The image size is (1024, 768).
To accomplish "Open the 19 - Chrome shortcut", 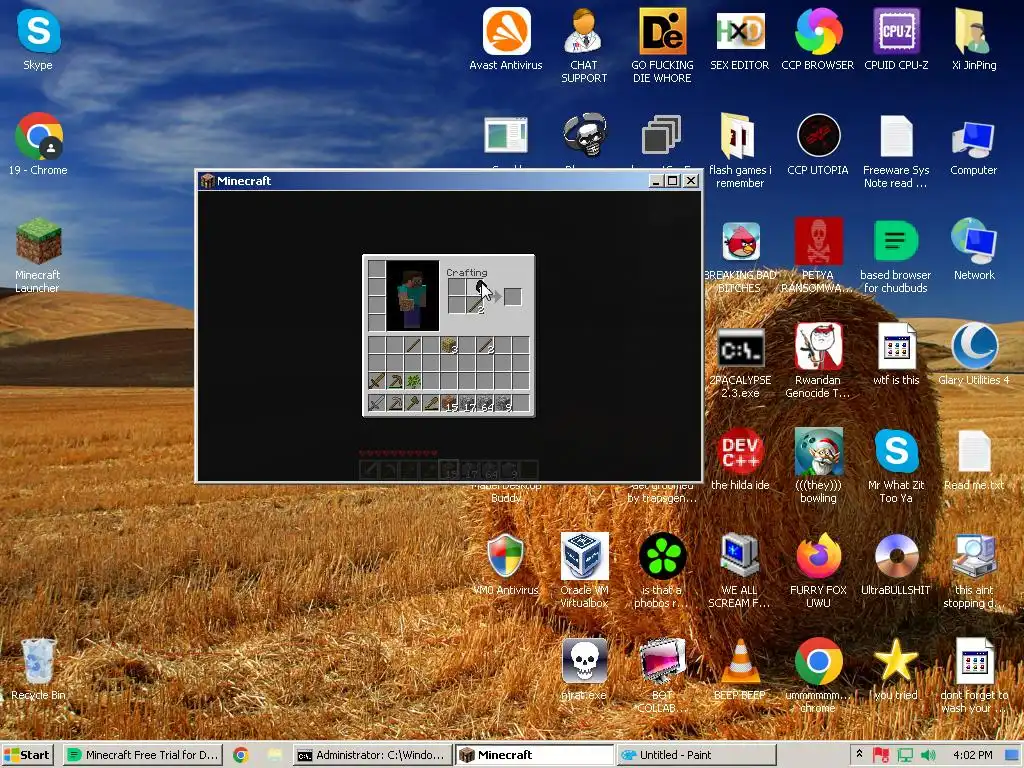I will coord(38,145).
